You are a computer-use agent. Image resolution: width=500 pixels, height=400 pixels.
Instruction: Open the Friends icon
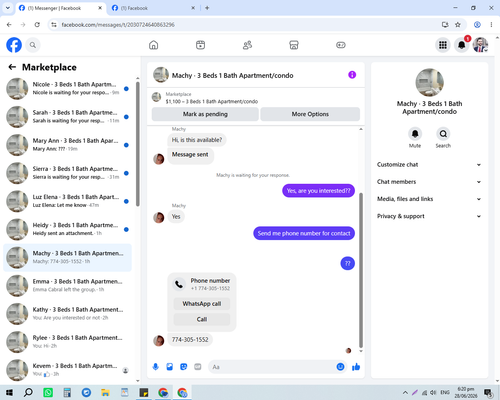[x=247, y=45]
